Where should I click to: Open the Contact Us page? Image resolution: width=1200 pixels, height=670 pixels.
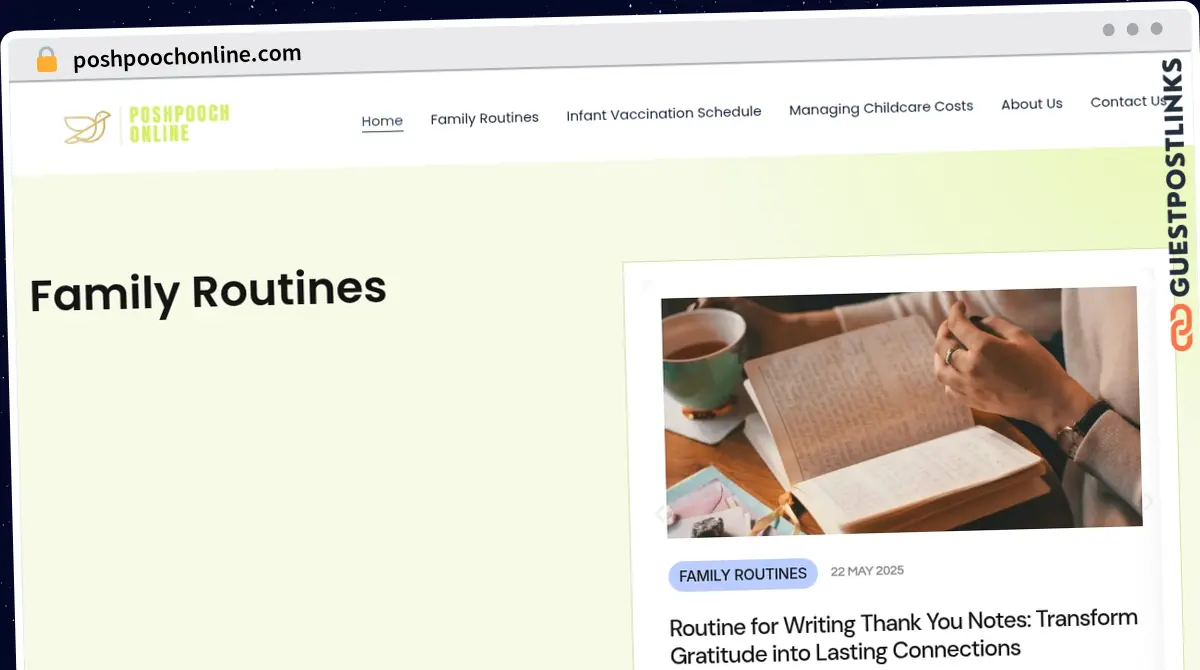1128,101
